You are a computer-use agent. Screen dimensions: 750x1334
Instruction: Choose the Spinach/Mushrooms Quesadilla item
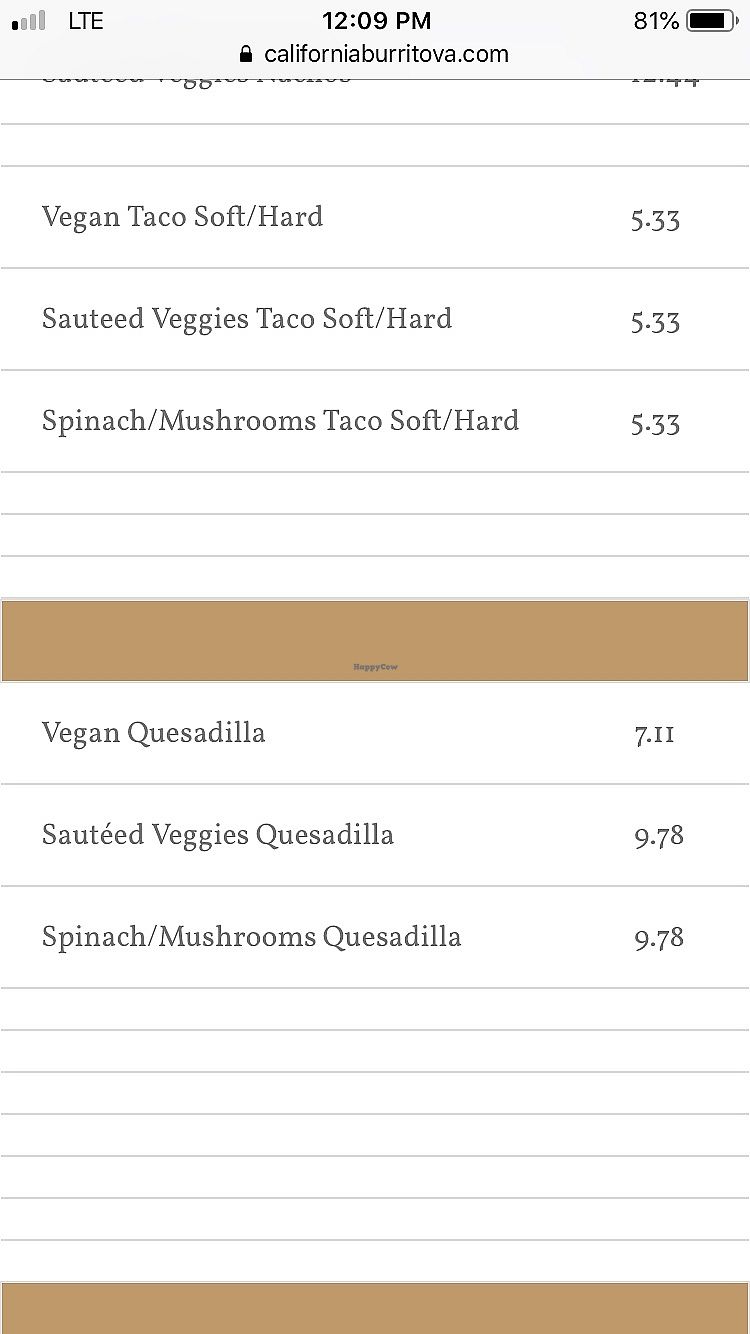point(251,937)
